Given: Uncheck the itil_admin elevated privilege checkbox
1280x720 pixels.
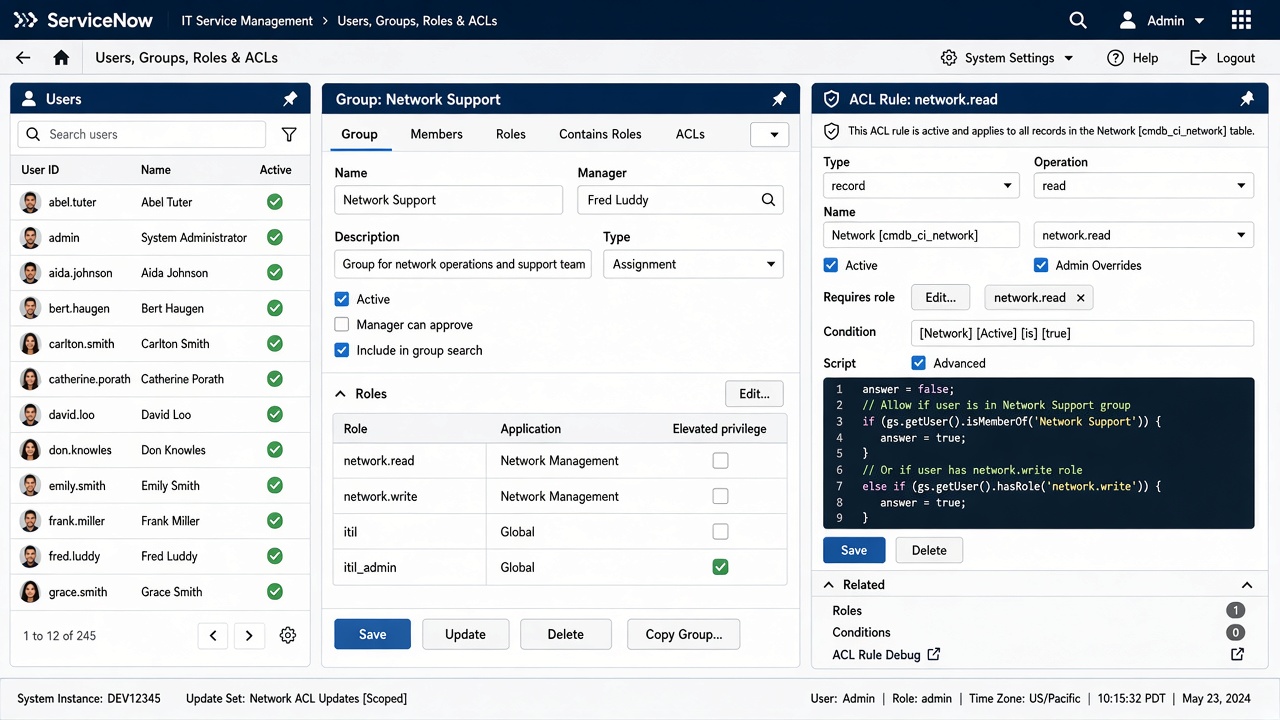Looking at the screenshot, I should point(720,567).
